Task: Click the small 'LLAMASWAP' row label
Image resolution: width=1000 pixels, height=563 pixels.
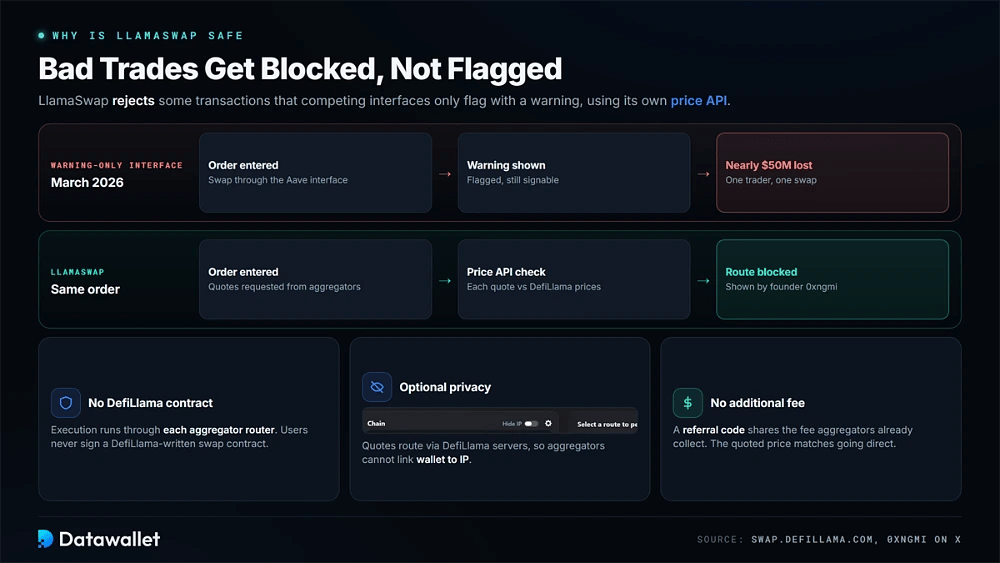Action: [x=77, y=272]
